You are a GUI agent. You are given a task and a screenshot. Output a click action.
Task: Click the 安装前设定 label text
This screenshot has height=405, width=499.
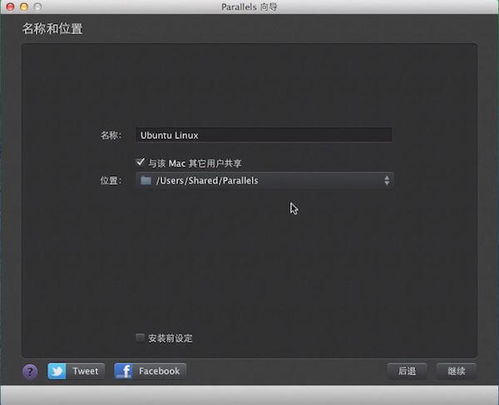[x=170, y=338]
